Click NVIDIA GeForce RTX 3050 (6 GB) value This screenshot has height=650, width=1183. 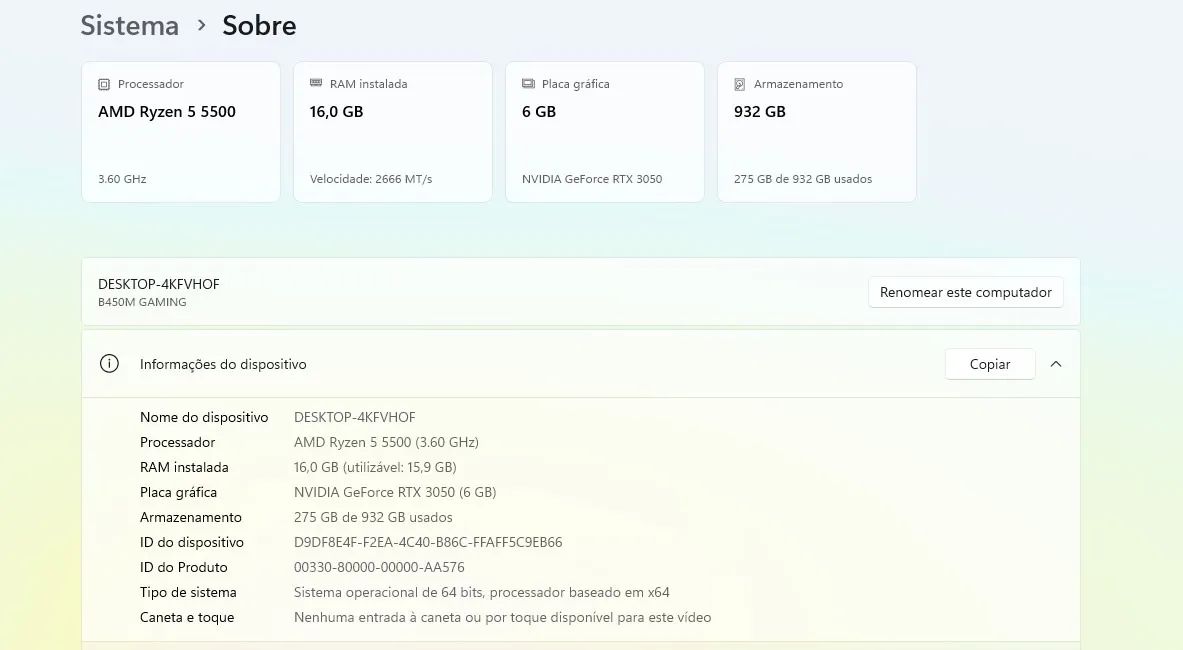[395, 492]
